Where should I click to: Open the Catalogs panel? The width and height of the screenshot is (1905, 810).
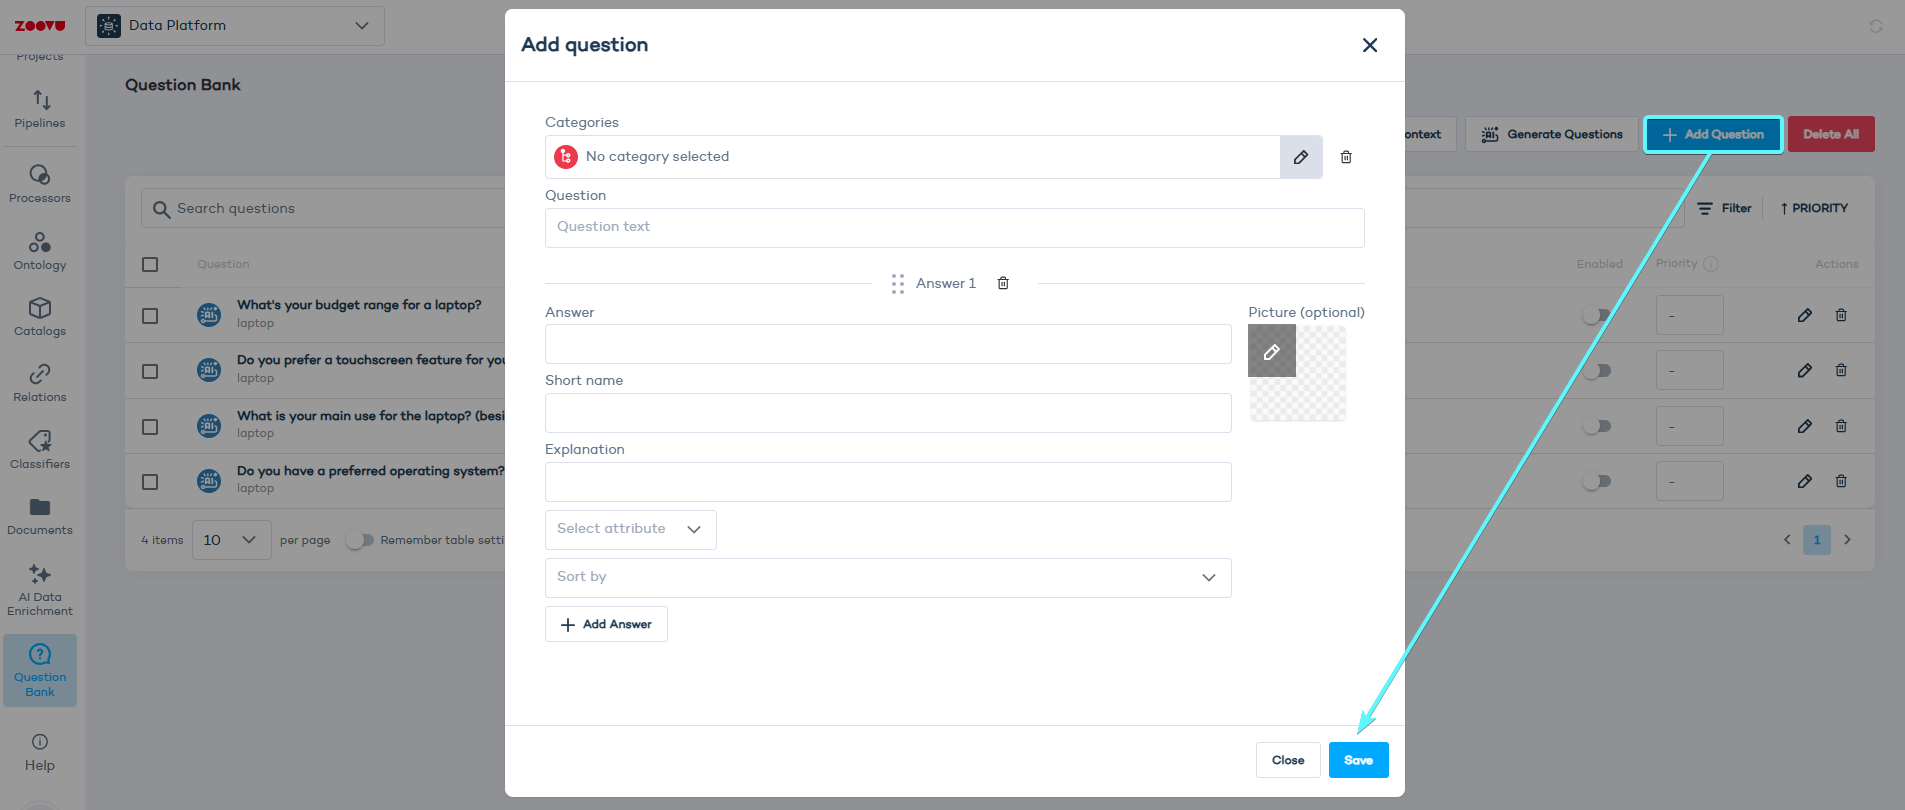(40, 317)
